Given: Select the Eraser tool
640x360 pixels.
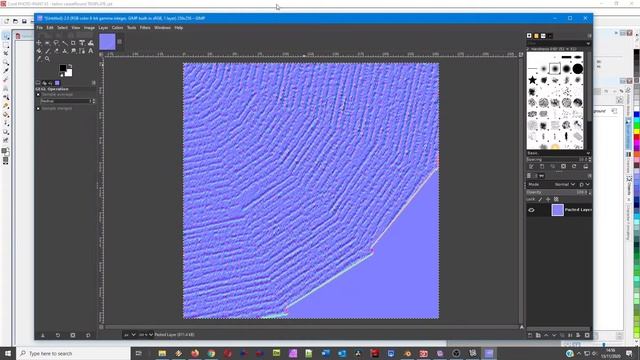Looking at the screenshot, I should [x=56, y=51].
